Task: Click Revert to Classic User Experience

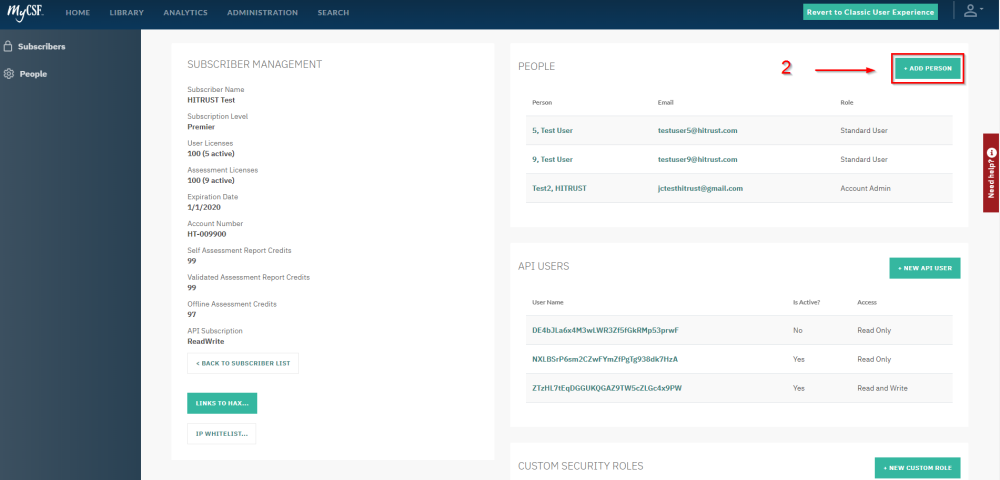Action: (870, 12)
